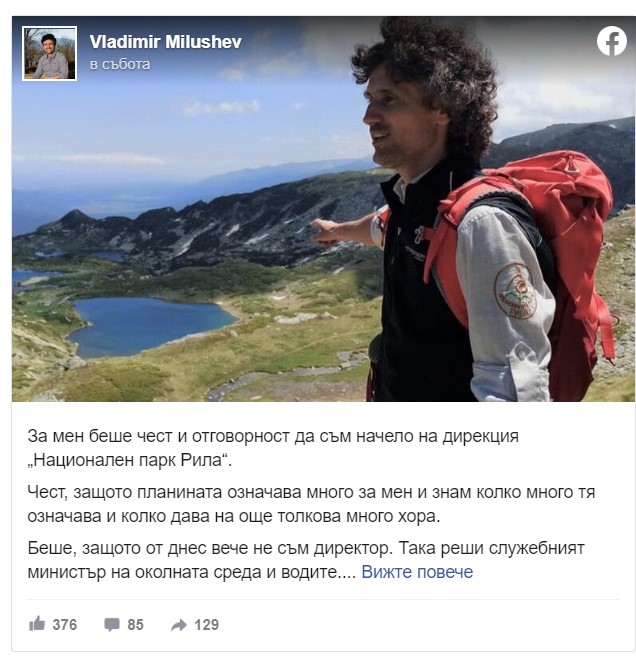The image size is (636, 658).
Task: Open Vladimir Milushev's profile name link
Action: coord(165,42)
